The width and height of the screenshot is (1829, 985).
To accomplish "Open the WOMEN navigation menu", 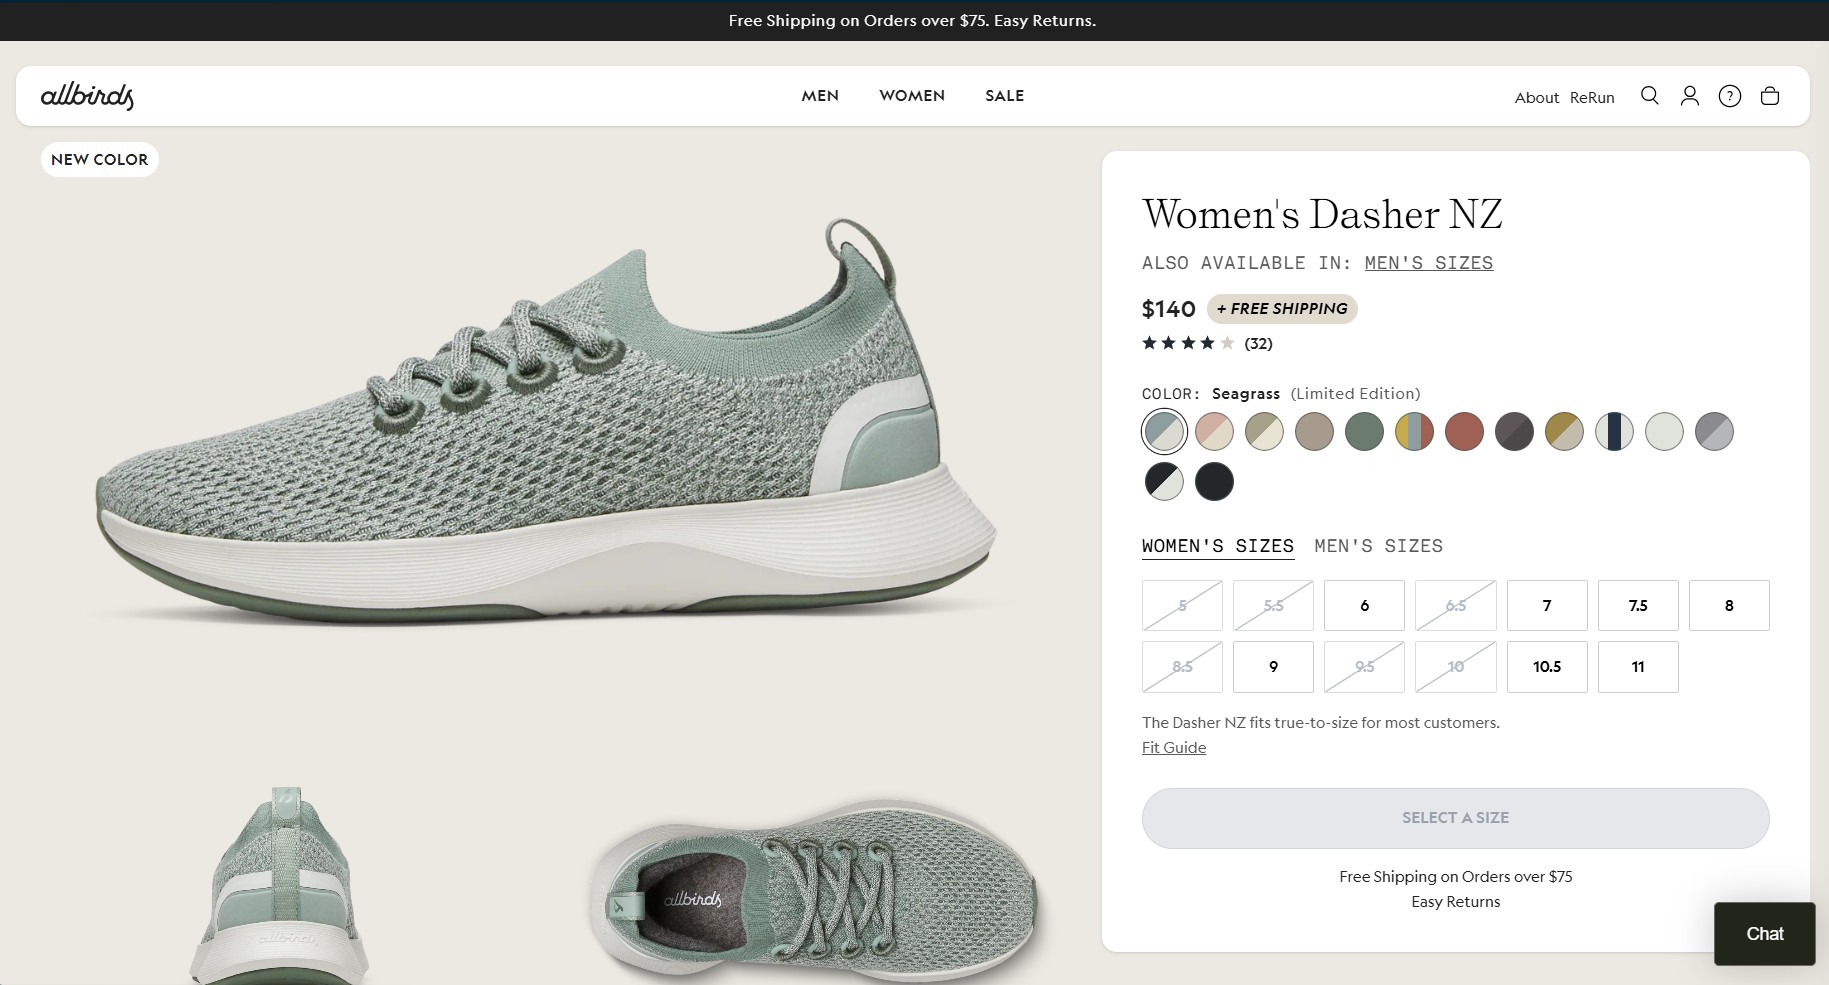I will tap(912, 96).
